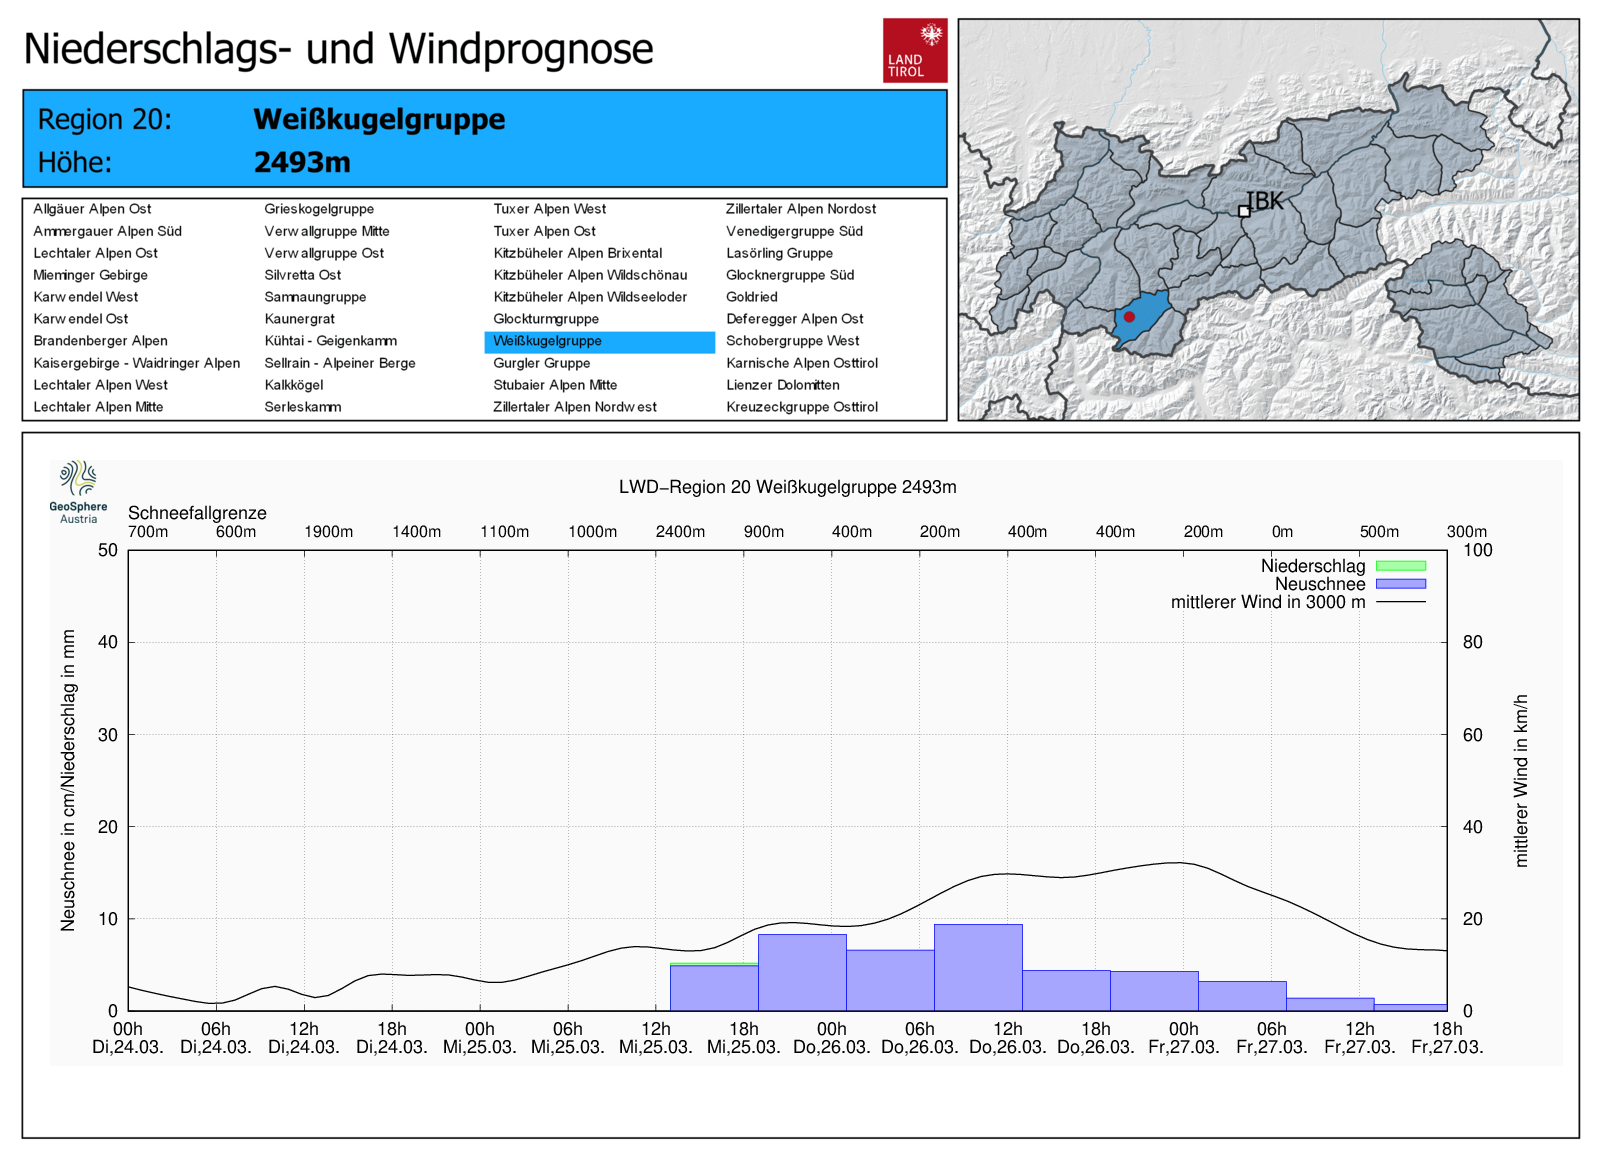Choose Verwallgruppe Mitte region
Viewport: 1600px width, 1153px height.
[327, 231]
